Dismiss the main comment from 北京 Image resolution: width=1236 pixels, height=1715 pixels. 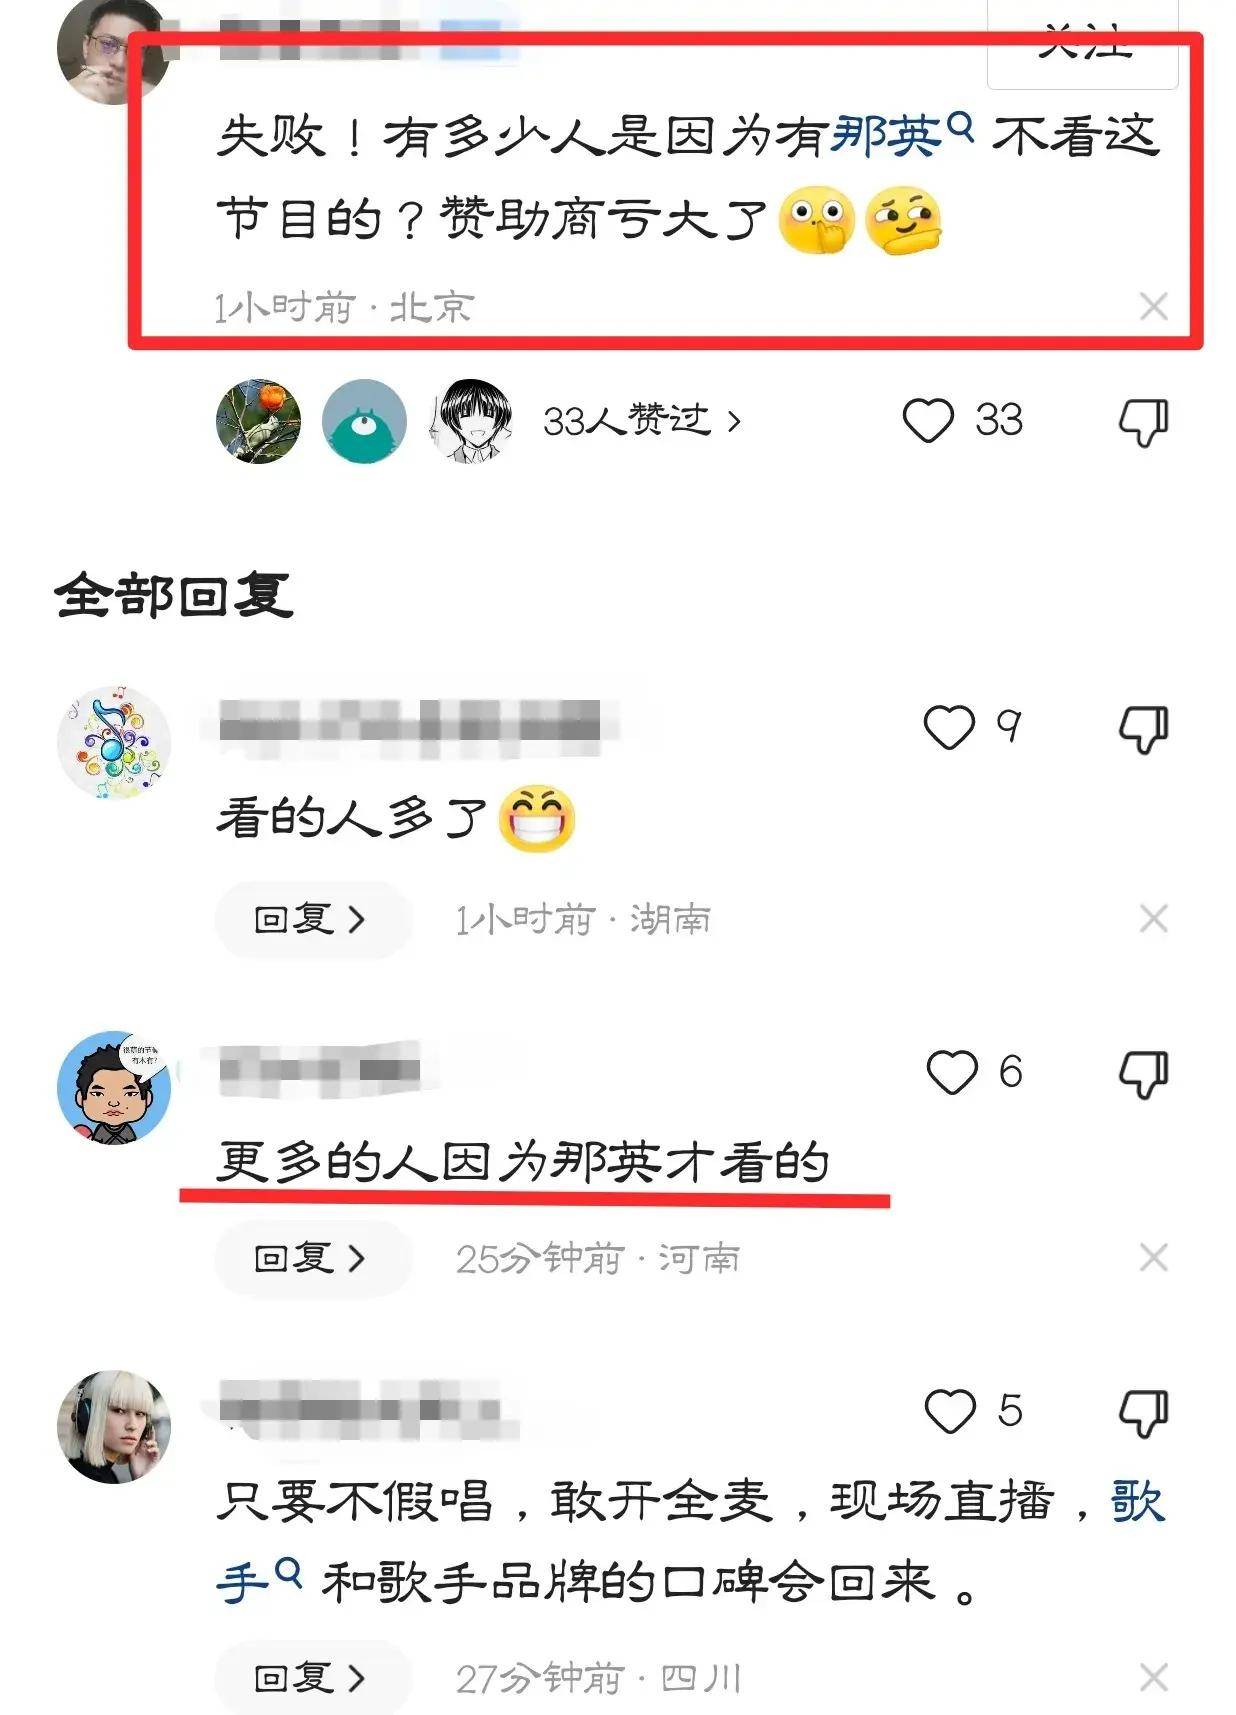point(1154,306)
